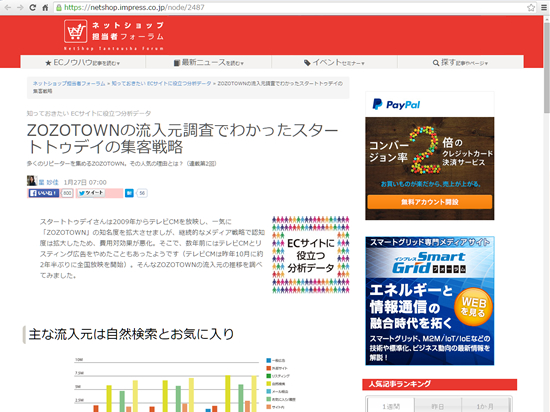Screen dimensions: 550x412
Task: Open the 探す search dropdown menu
Action: 460,63
